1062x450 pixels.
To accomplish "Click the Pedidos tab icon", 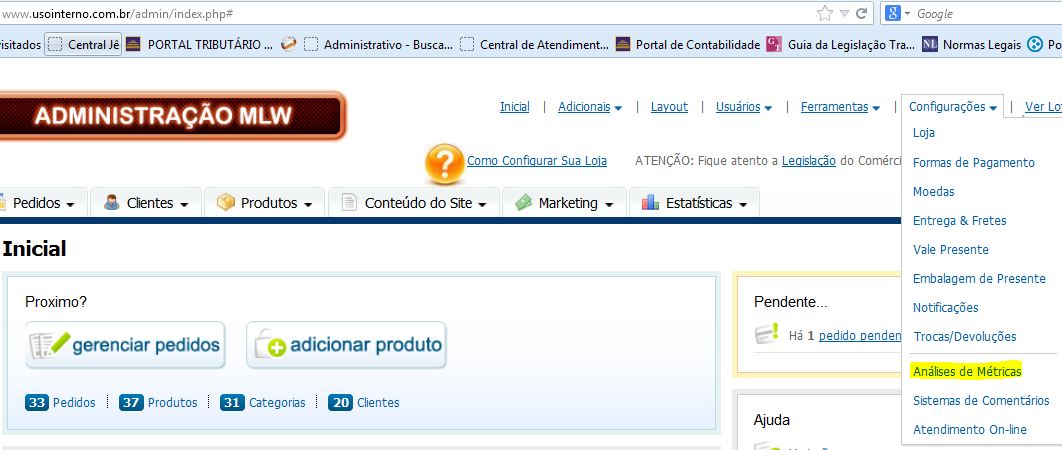I will (x=4, y=203).
